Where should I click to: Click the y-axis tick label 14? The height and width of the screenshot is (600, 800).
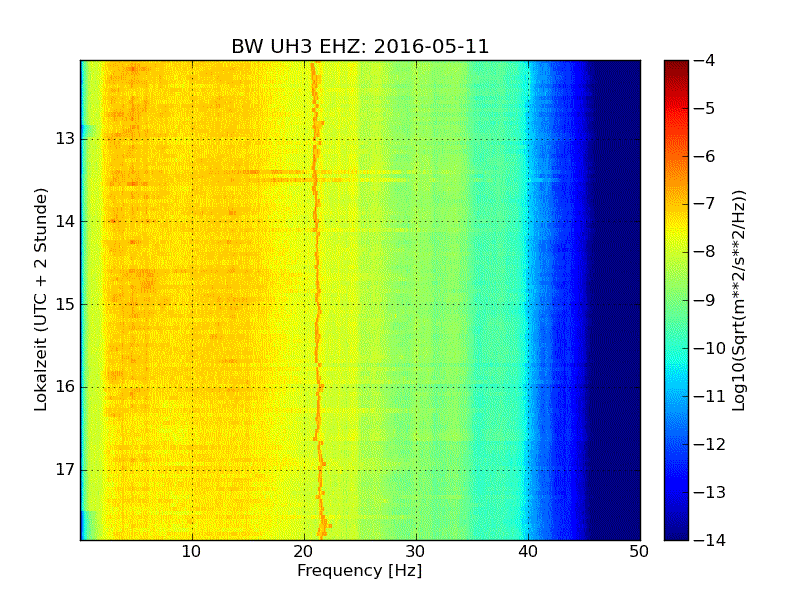click(x=65, y=221)
